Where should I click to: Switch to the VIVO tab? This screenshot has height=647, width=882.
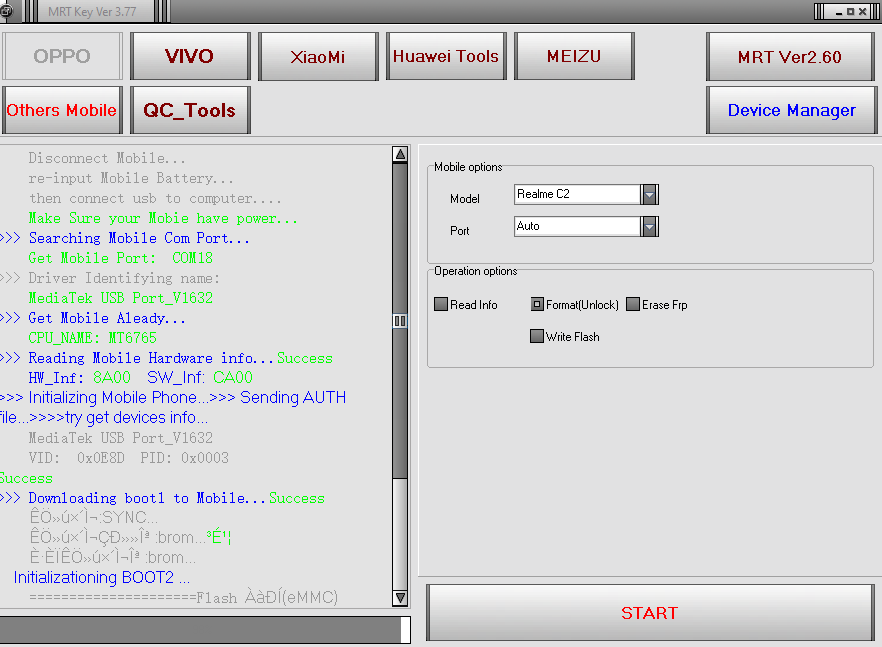(190, 56)
